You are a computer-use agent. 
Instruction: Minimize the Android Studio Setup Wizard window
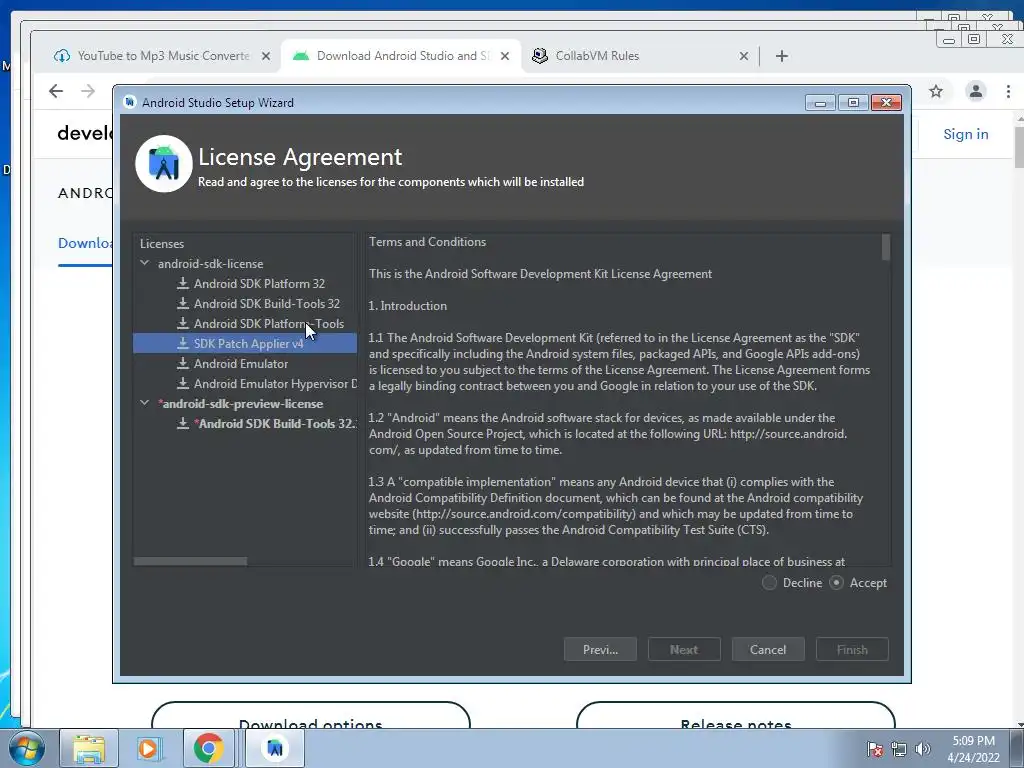tap(820, 103)
